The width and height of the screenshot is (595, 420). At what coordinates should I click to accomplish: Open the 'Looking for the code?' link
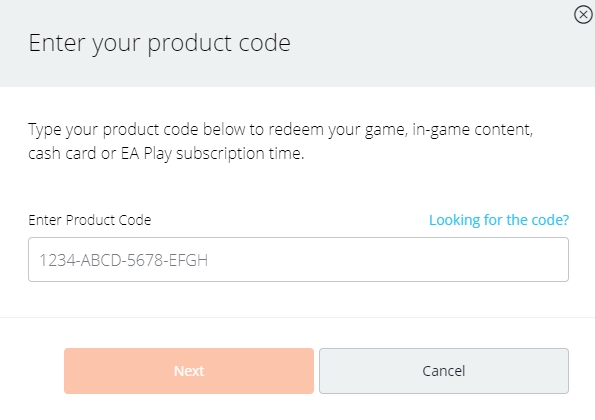click(499, 220)
